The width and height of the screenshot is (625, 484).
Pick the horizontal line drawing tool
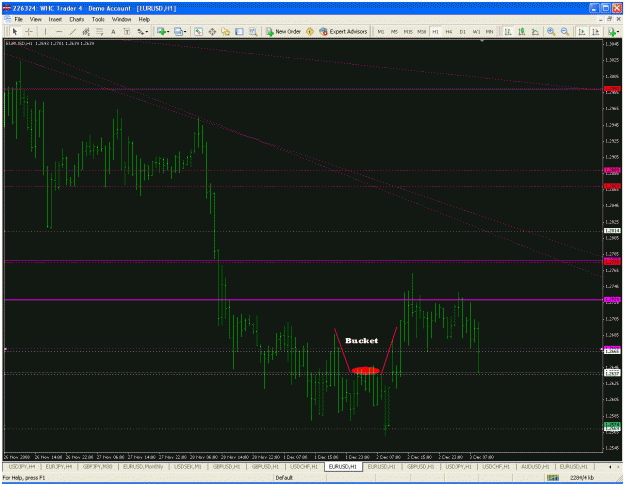click(59, 31)
